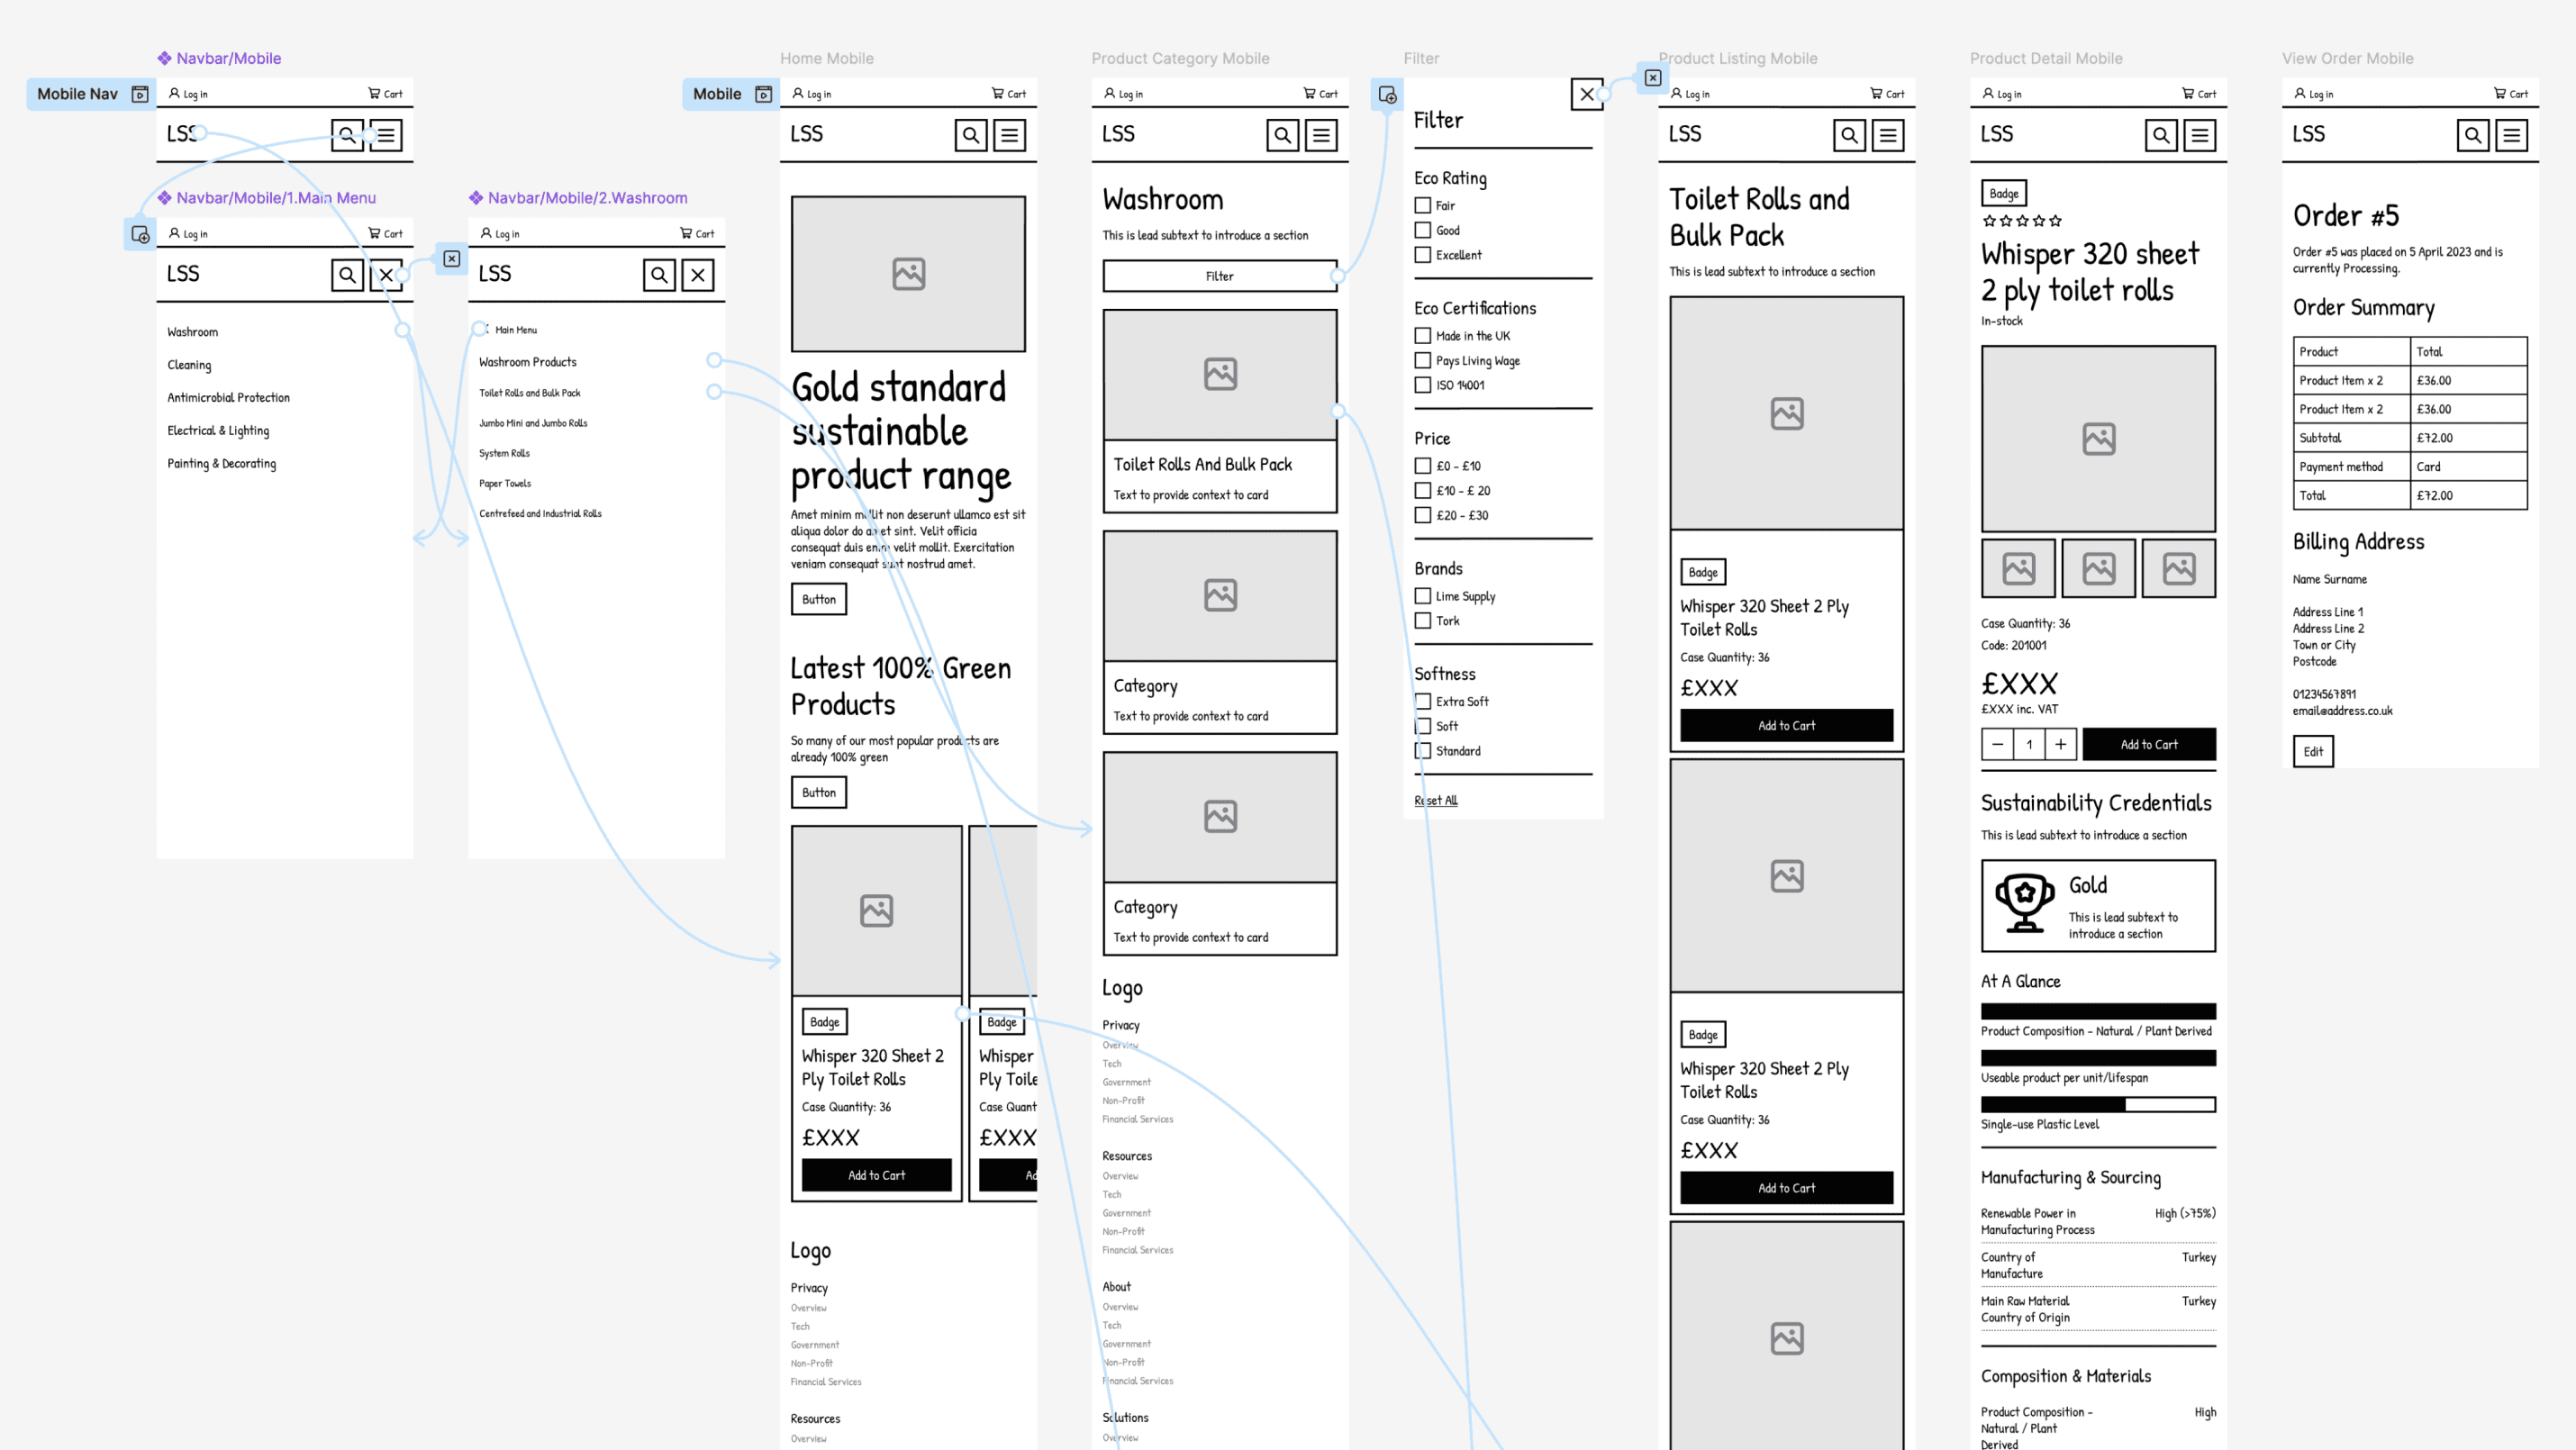Tick the Good eco rating checkbox
This screenshot has height=1450, width=2576.
[1423, 231]
